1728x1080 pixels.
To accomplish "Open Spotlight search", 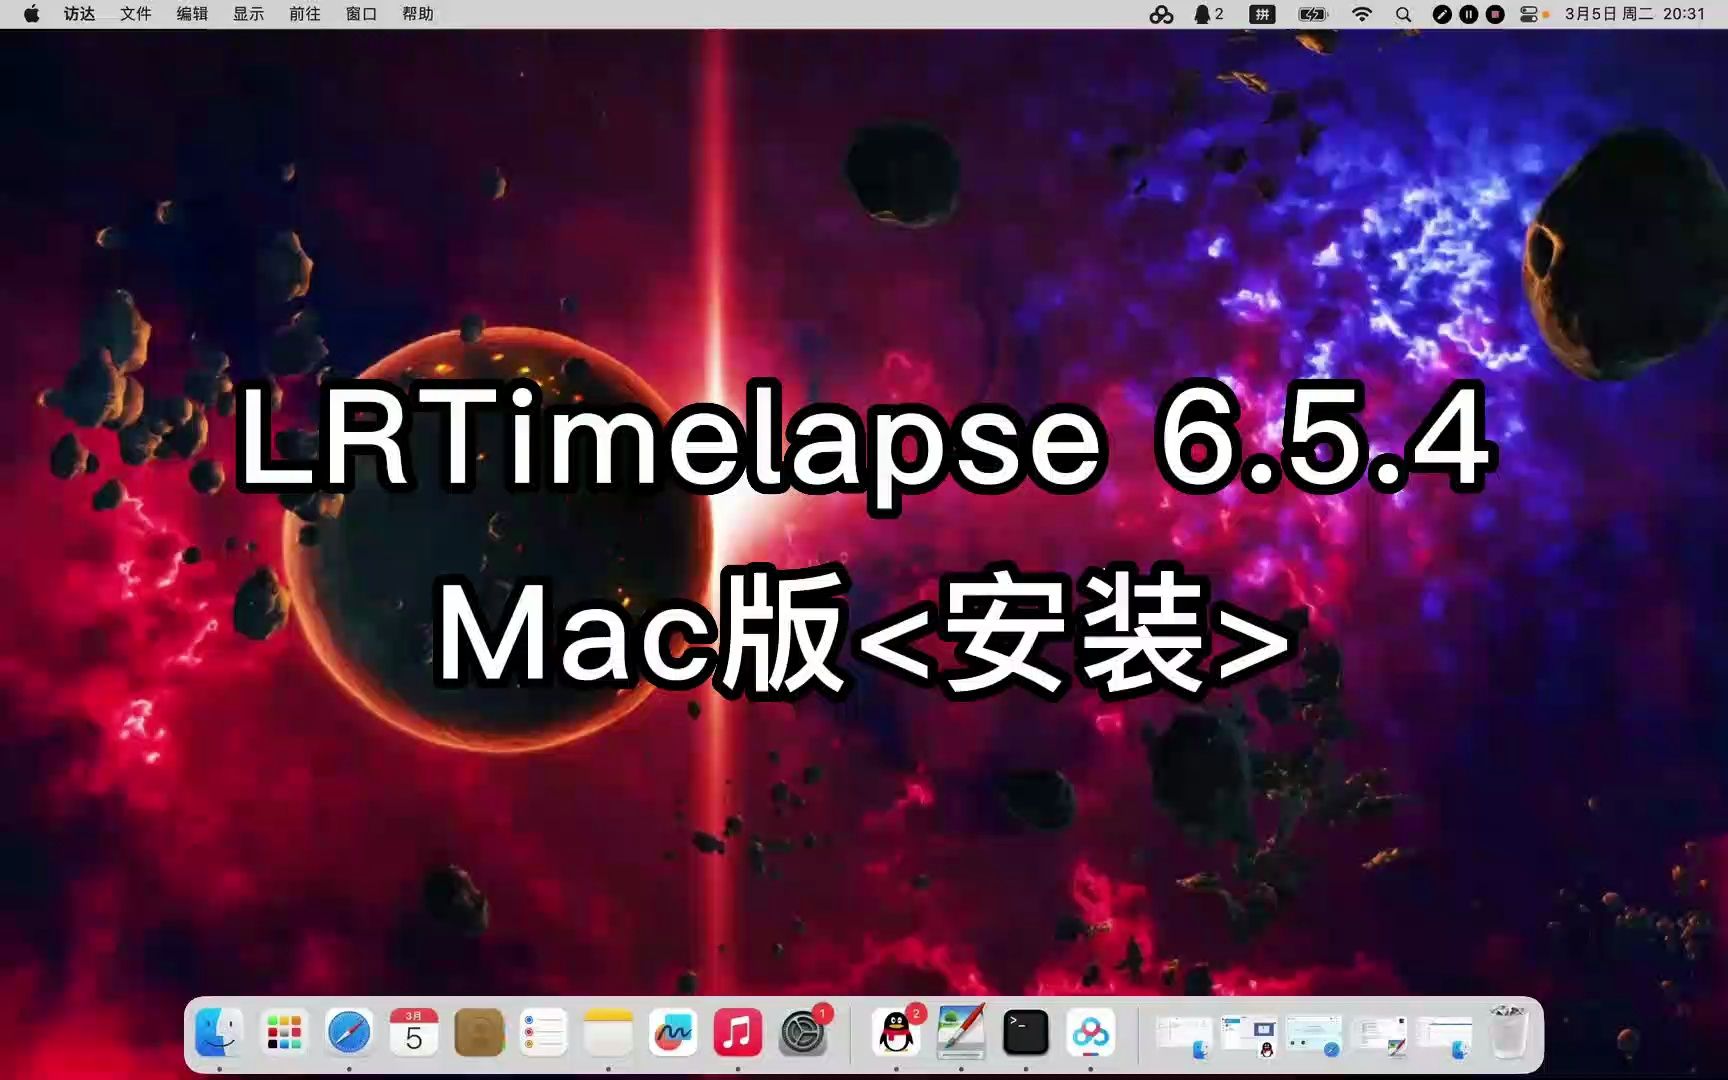I will point(1403,14).
